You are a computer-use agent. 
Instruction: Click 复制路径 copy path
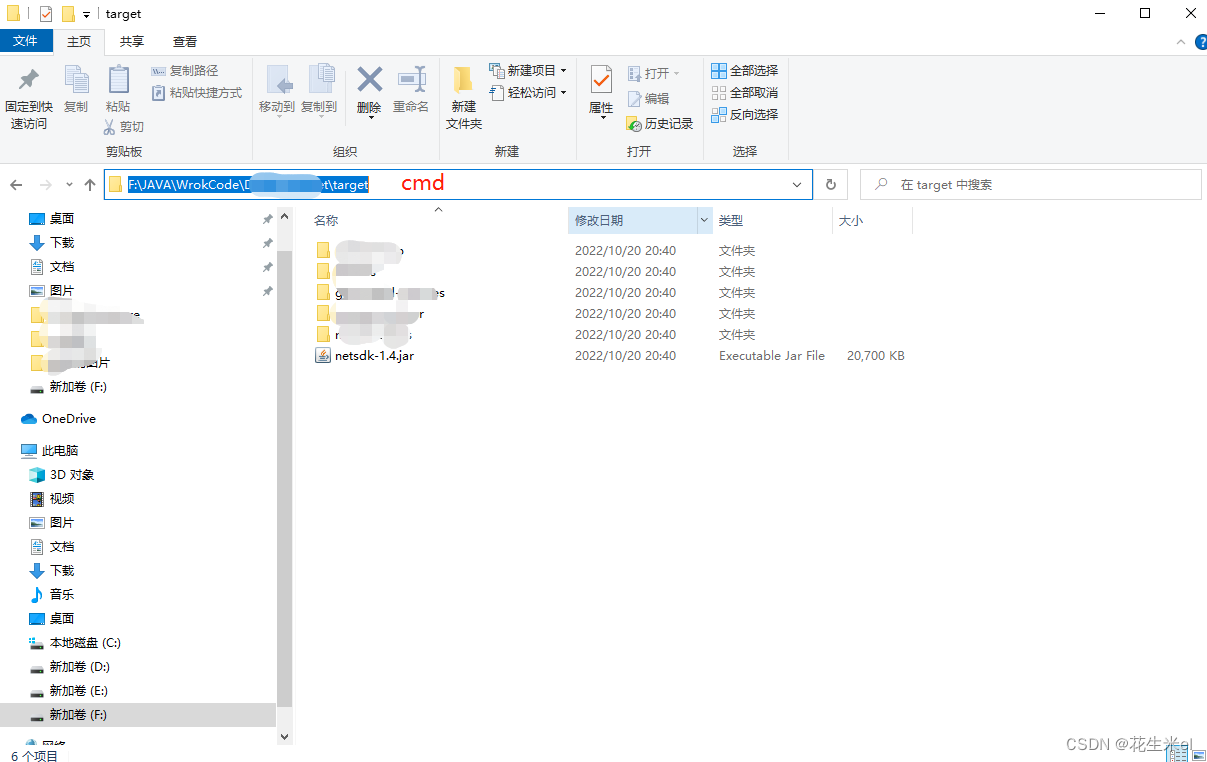pyautogui.click(x=184, y=71)
